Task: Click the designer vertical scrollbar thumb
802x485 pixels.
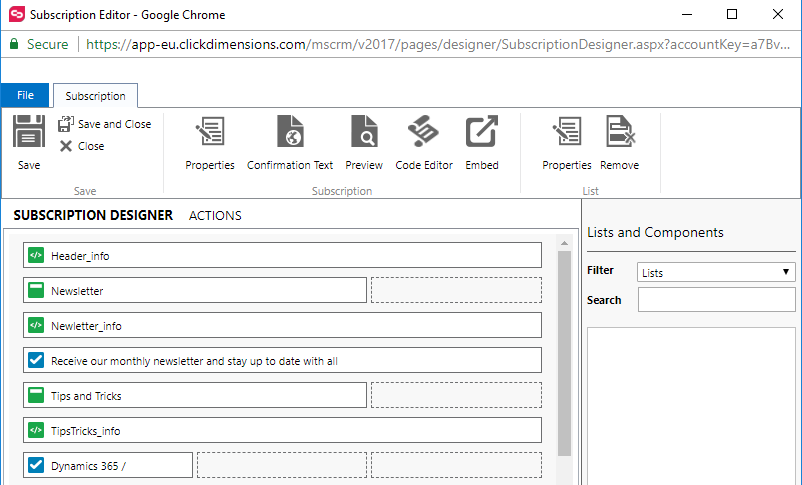Action: [564, 353]
